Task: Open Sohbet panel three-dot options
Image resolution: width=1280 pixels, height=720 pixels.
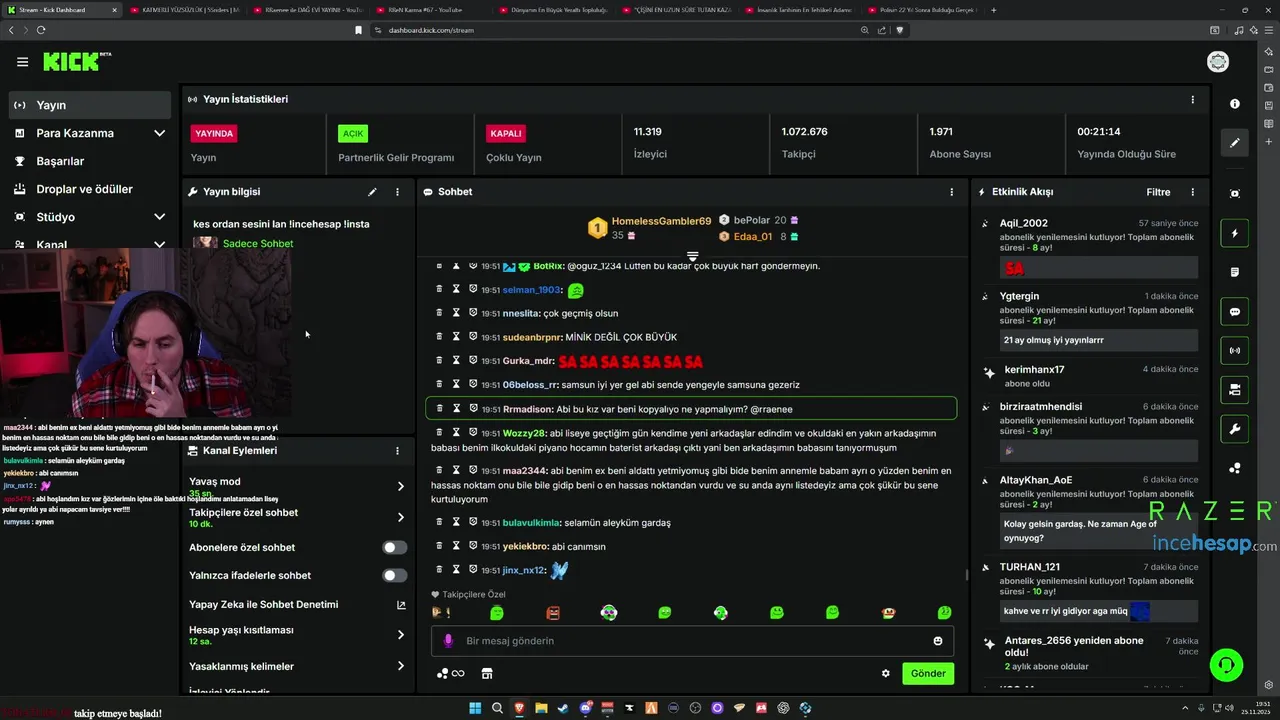Action: [x=951, y=192]
